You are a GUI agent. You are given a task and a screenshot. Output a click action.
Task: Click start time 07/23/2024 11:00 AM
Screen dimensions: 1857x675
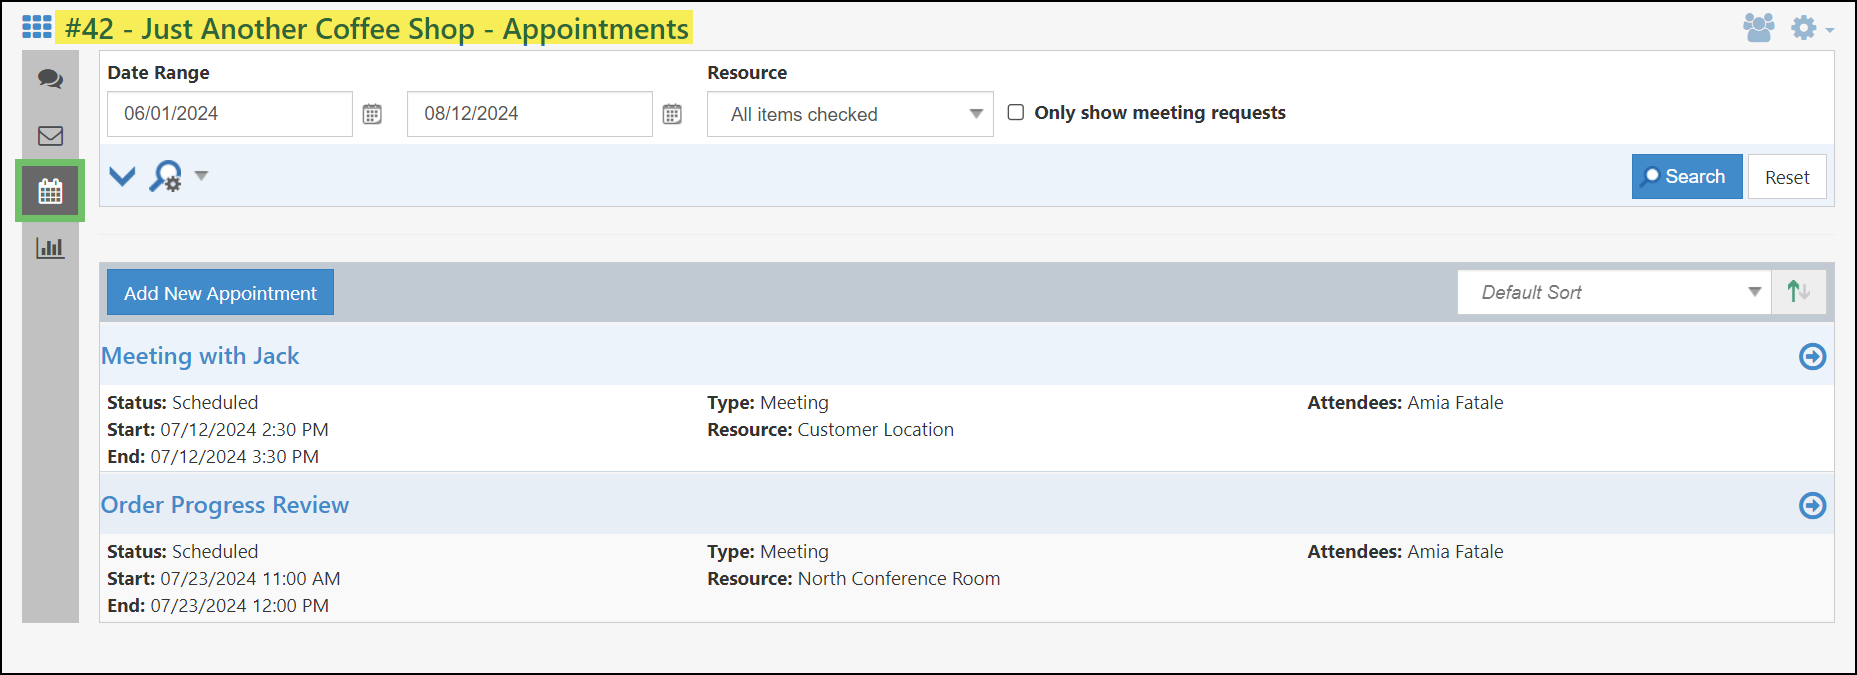pos(250,578)
